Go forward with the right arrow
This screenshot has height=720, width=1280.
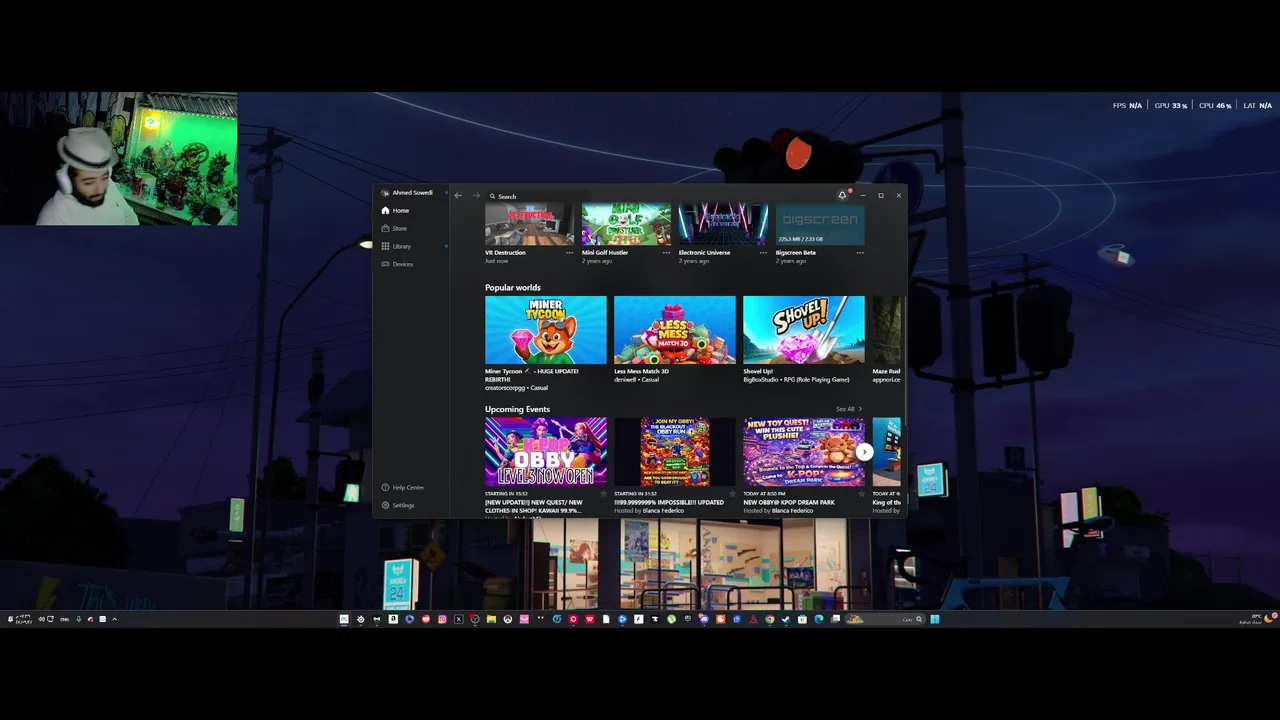pos(476,196)
